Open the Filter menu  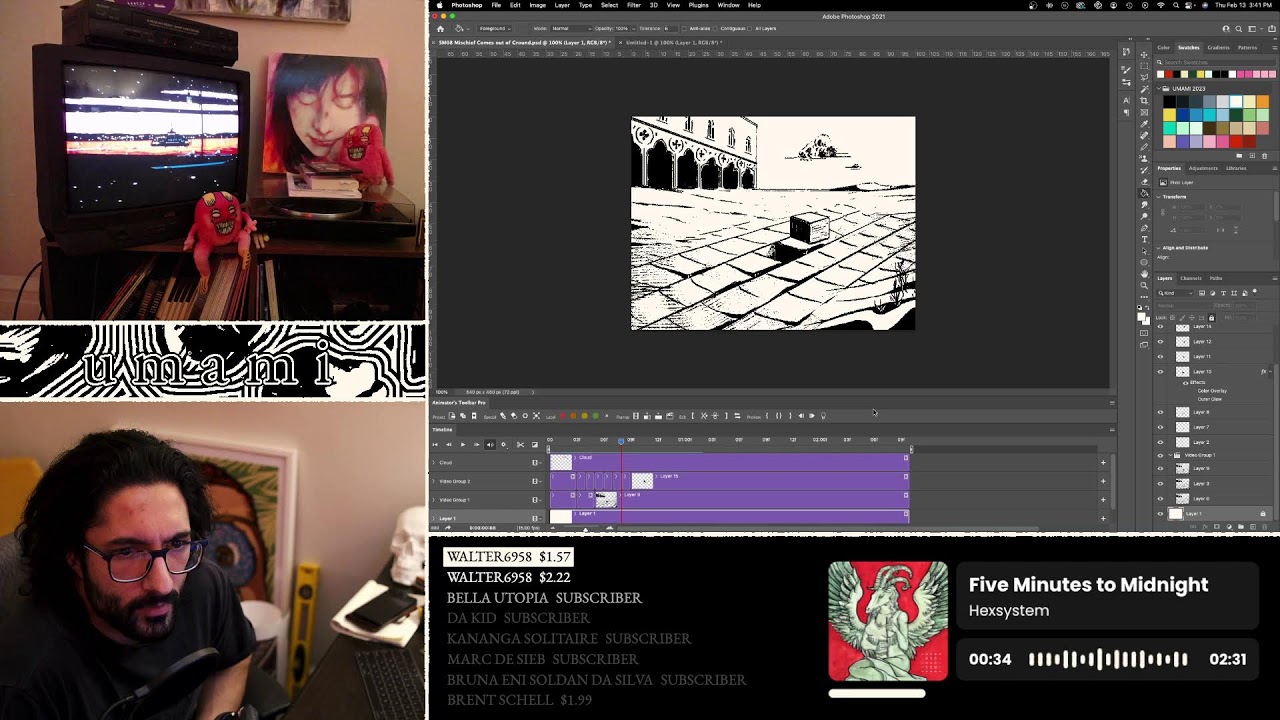pyautogui.click(x=634, y=5)
